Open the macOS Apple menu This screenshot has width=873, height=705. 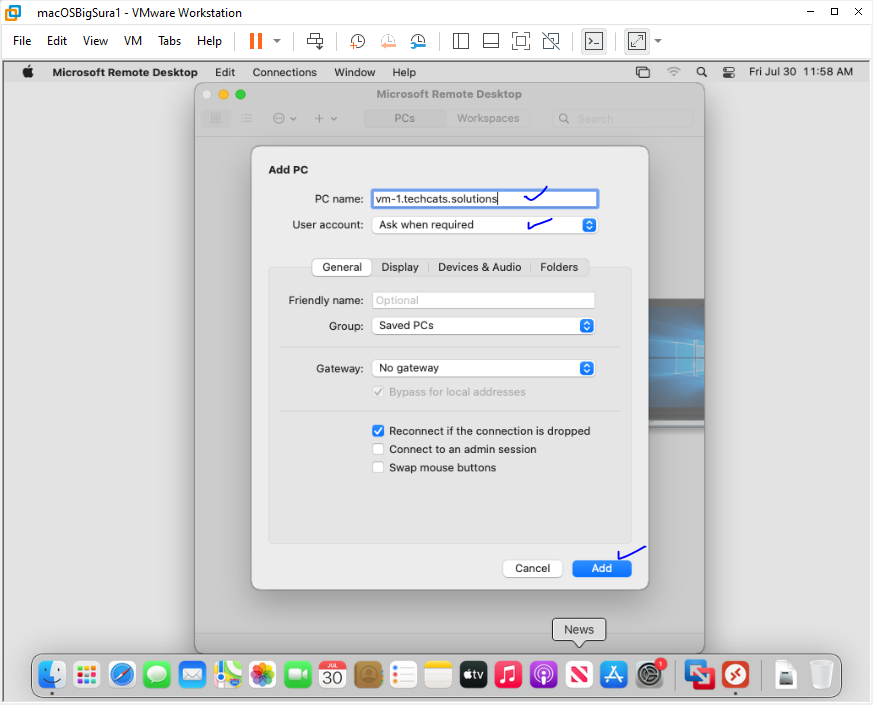(28, 72)
